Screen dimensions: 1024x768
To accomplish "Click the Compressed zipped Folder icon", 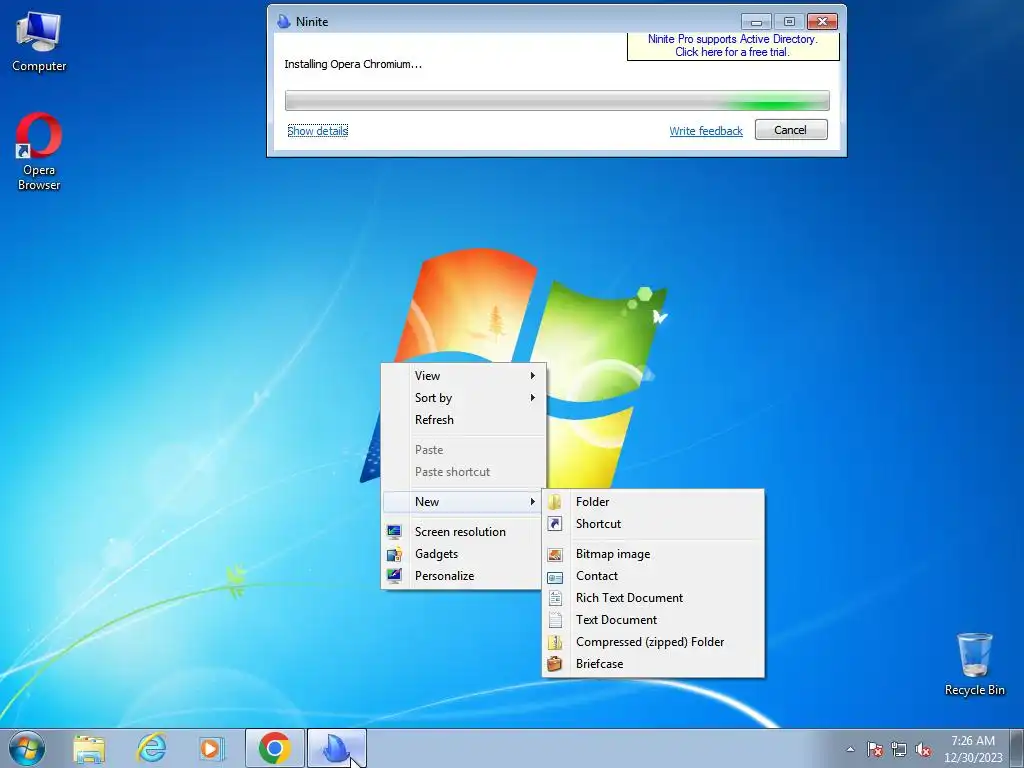I will tap(555, 642).
